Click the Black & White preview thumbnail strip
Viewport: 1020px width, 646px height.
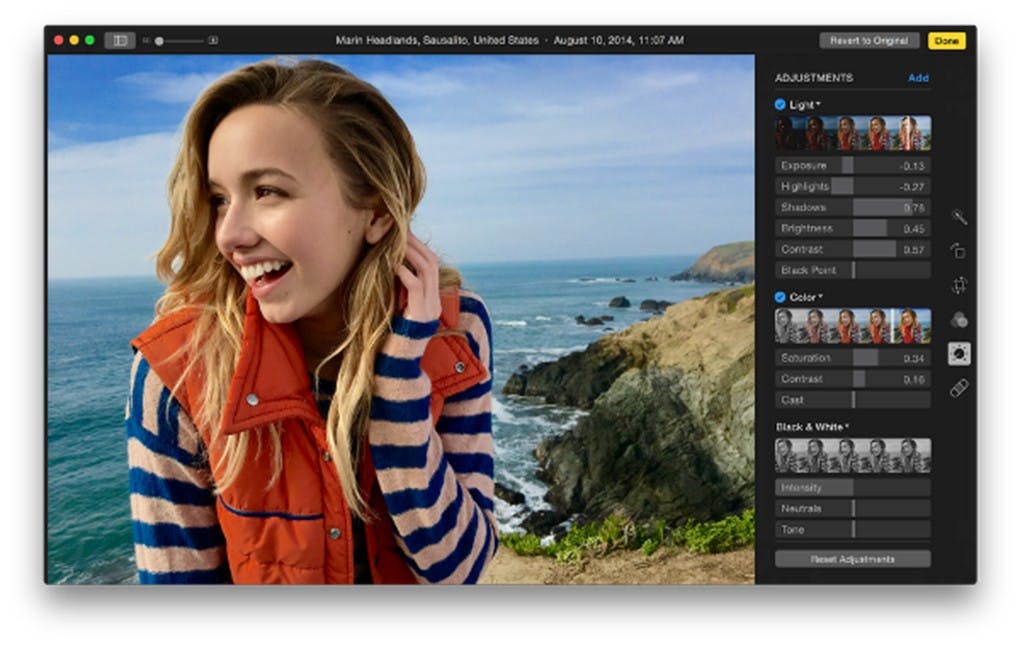[x=852, y=455]
